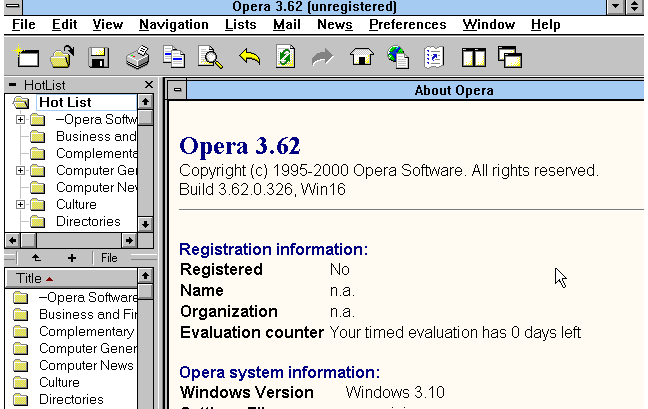Open the About Opera window control menu
The width and height of the screenshot is (648, 409).
177,90
